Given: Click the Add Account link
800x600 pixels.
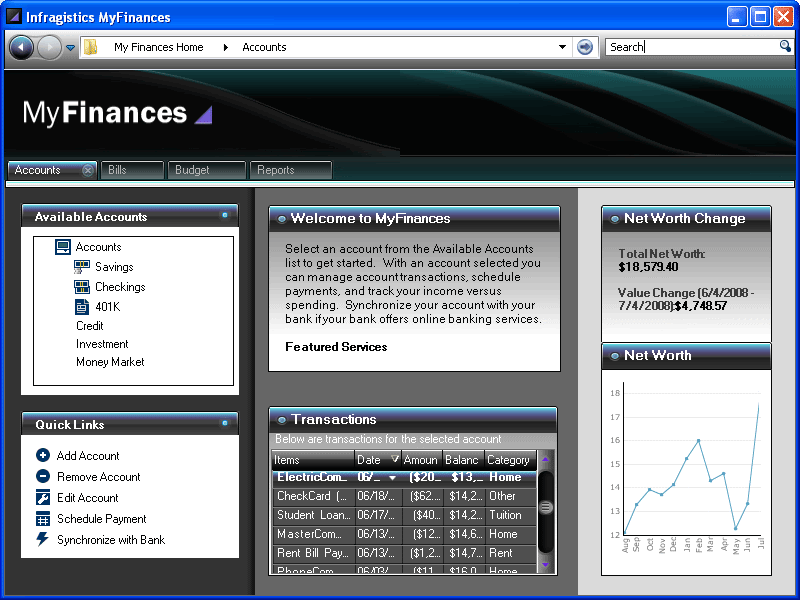Looking at the screenshot, I should click(88, 456).
